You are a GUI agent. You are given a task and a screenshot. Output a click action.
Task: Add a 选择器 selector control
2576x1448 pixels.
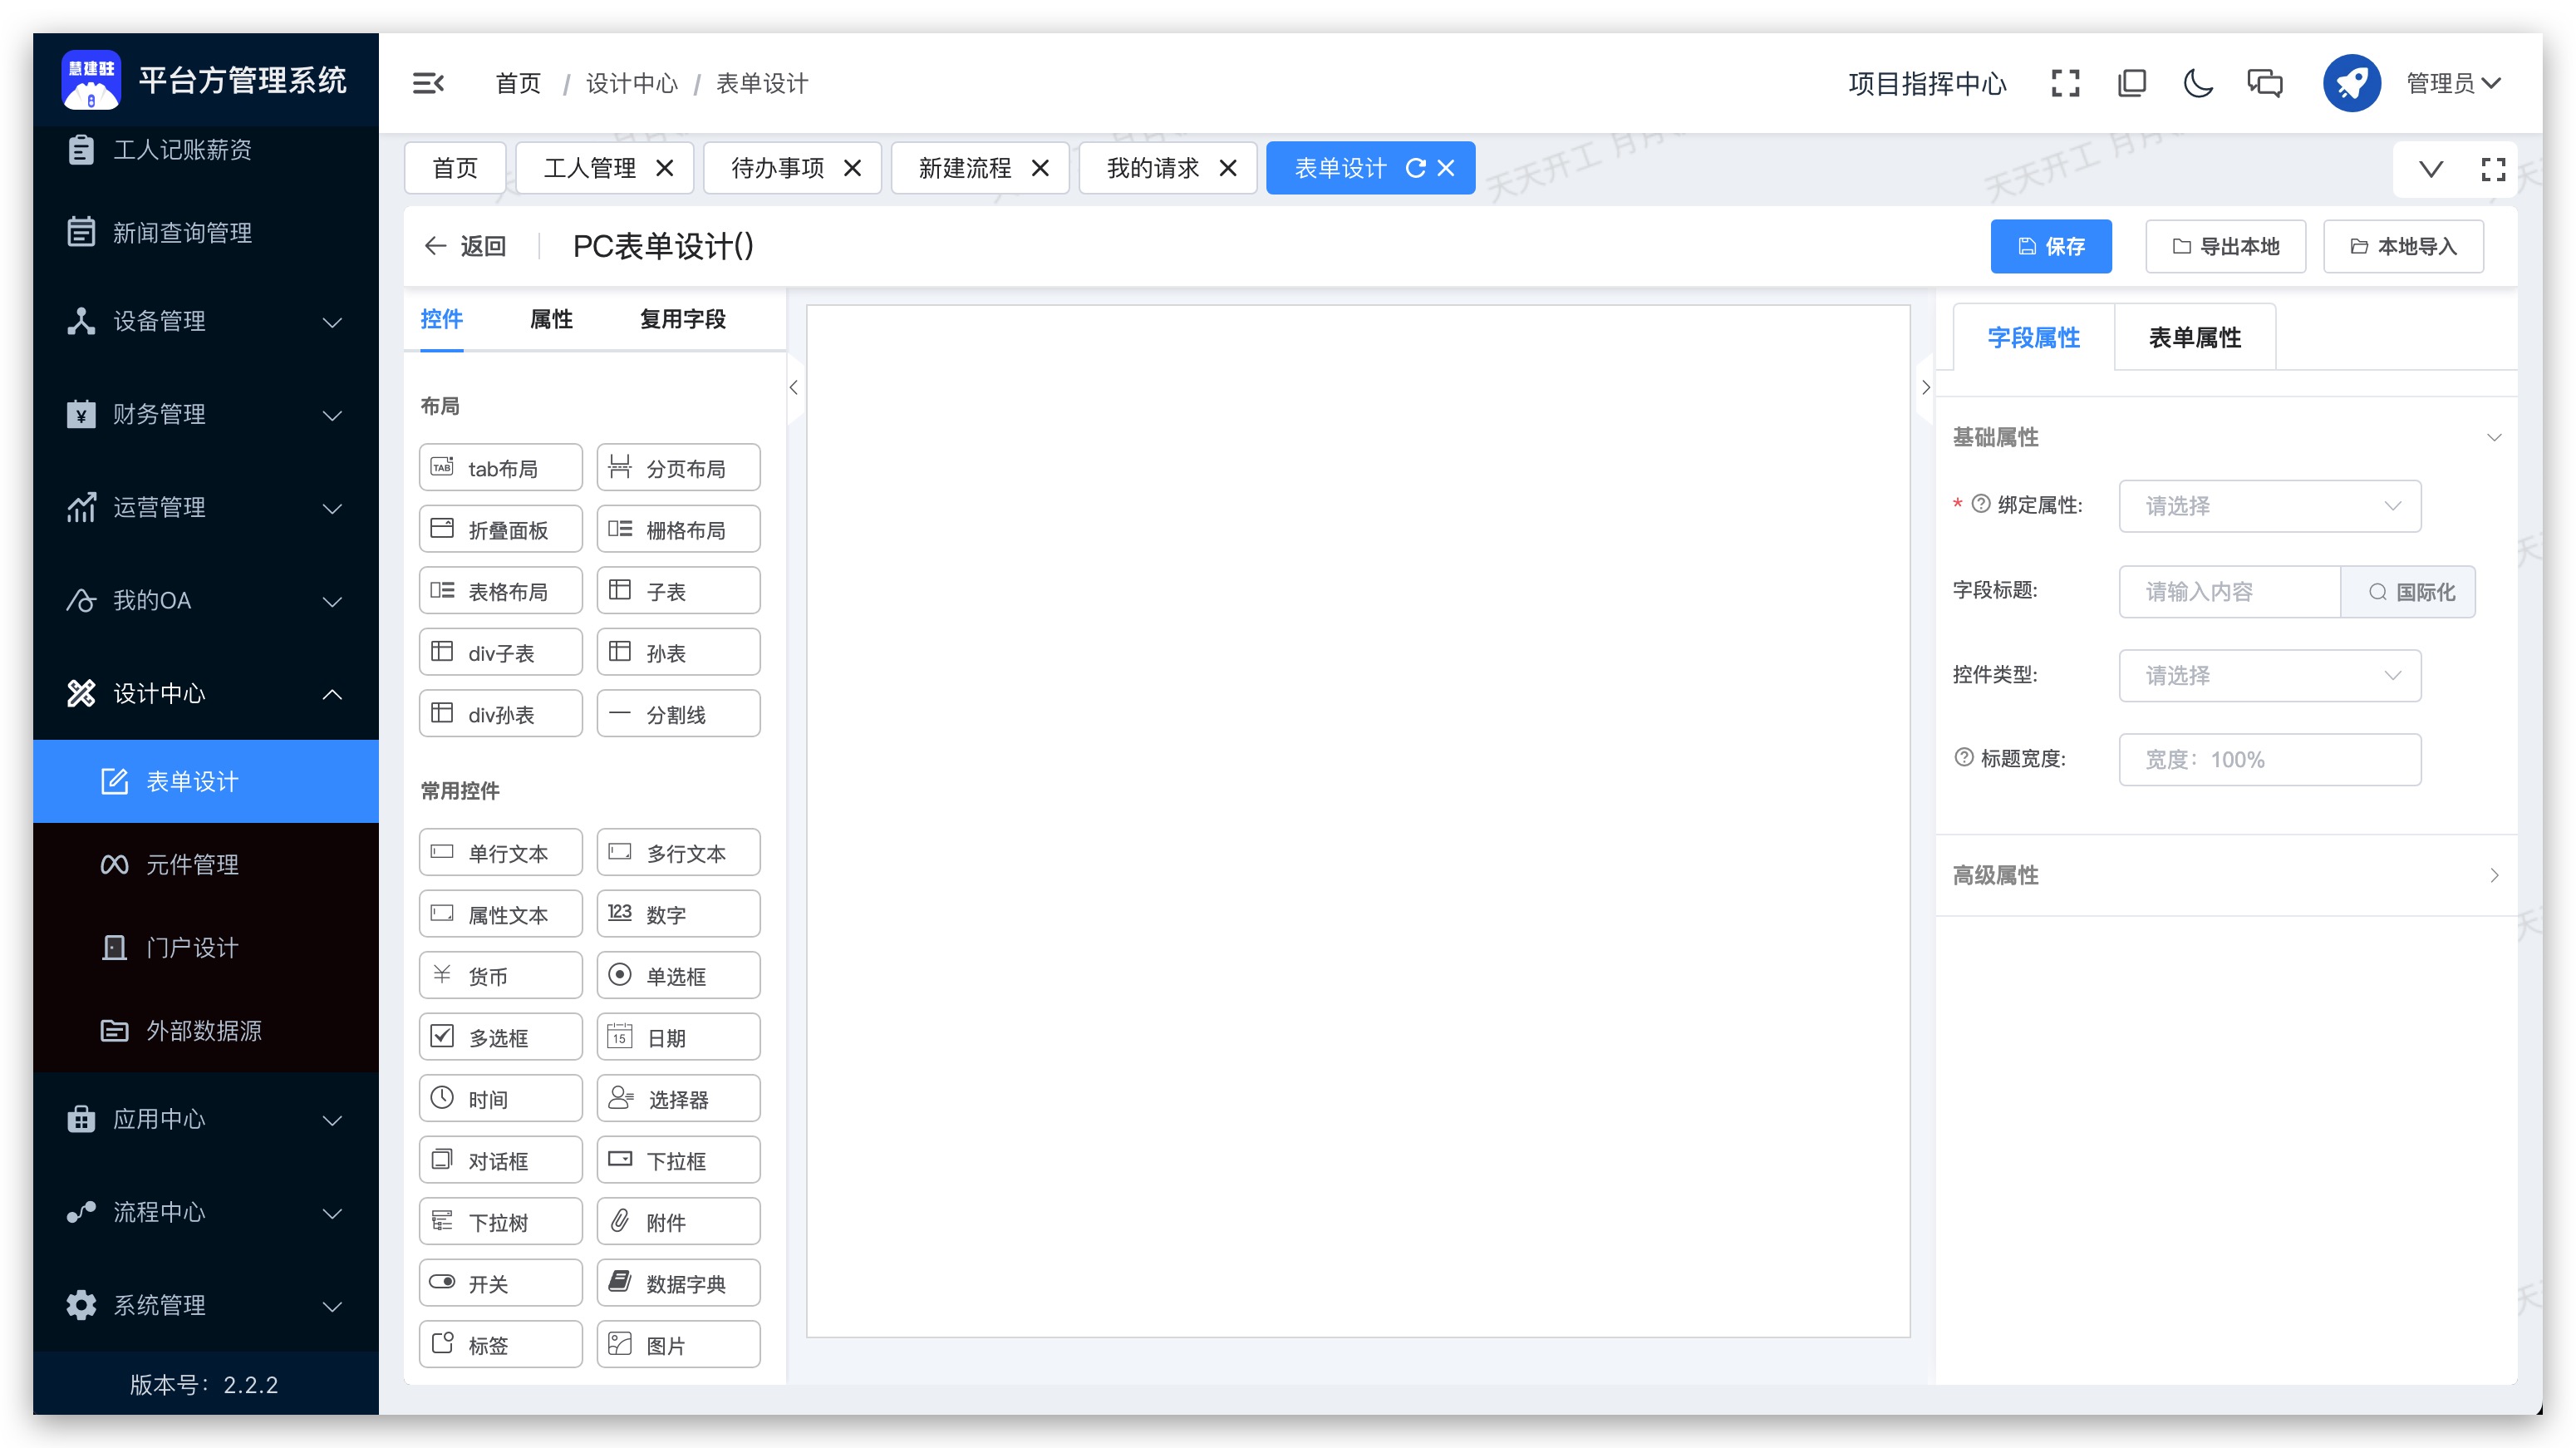(x=678, y=1099)
